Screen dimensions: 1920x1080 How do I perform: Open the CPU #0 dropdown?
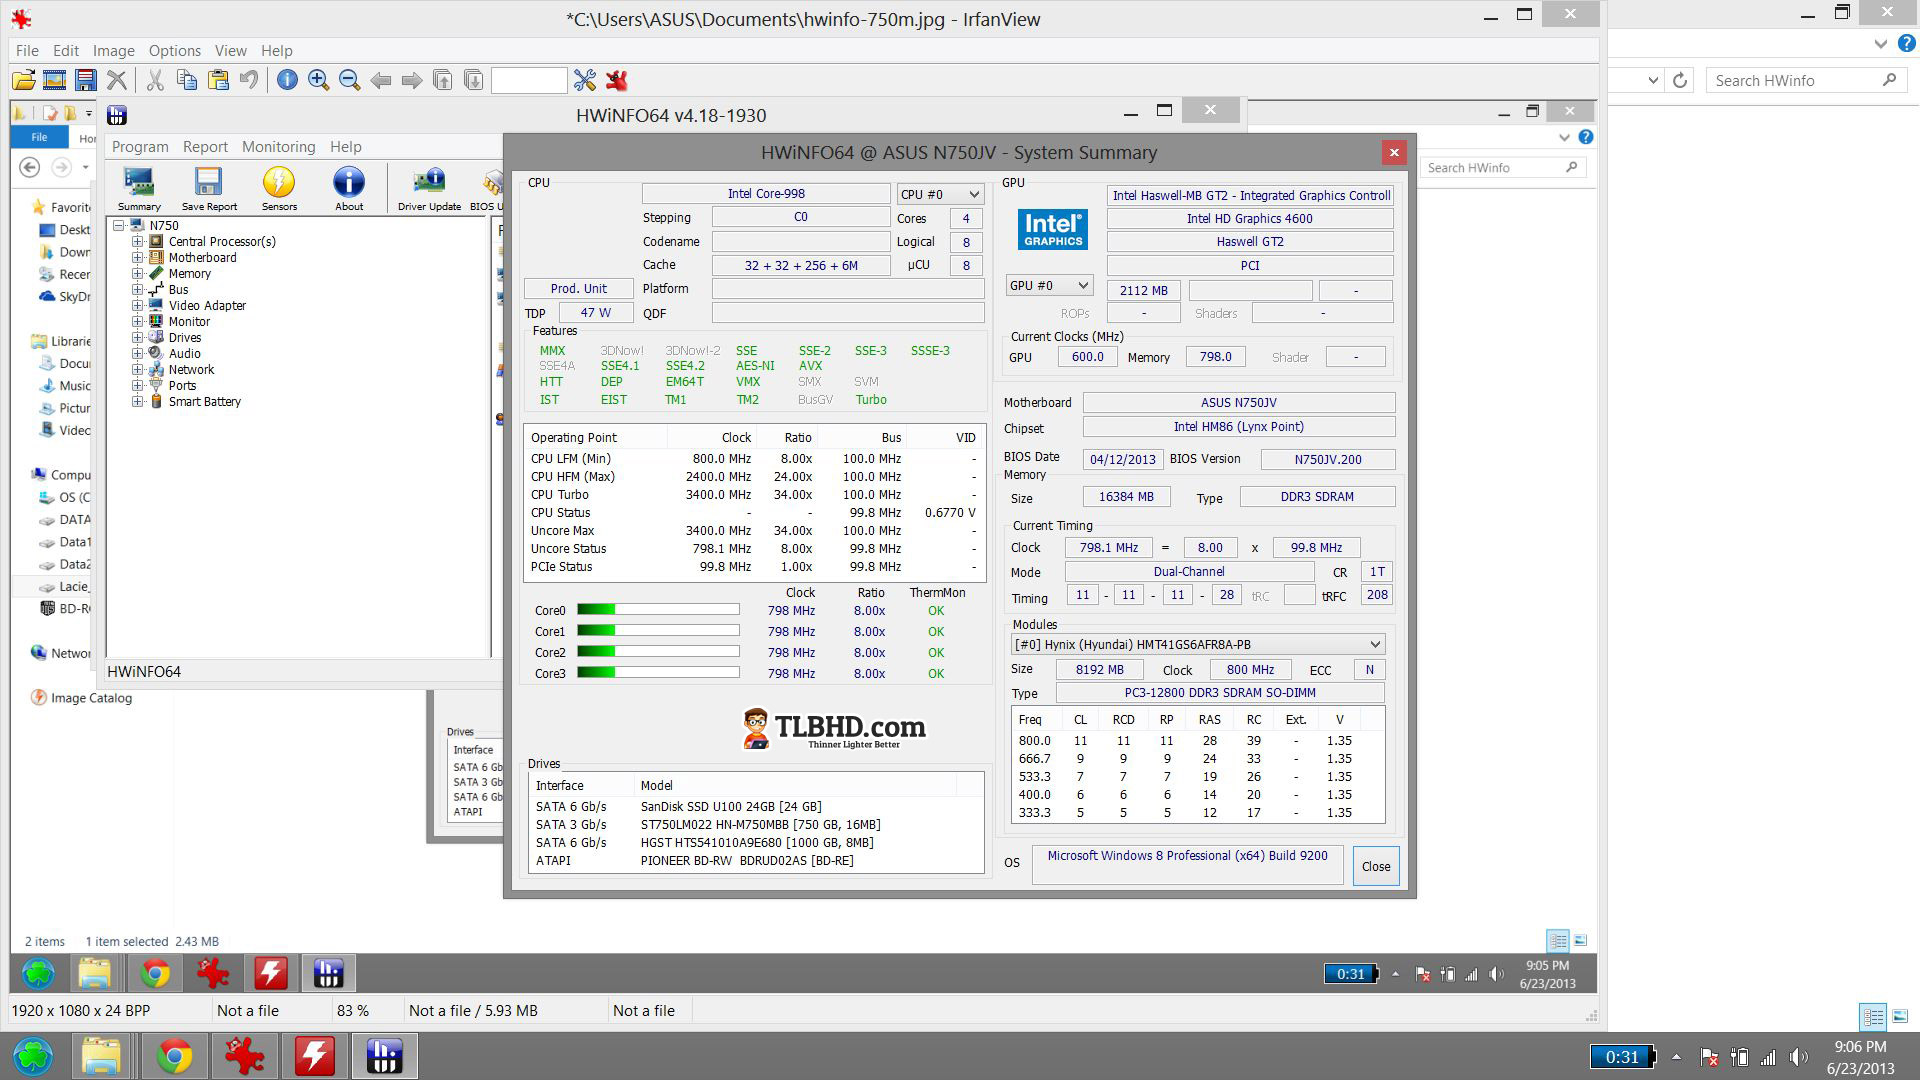coord(940,194)
